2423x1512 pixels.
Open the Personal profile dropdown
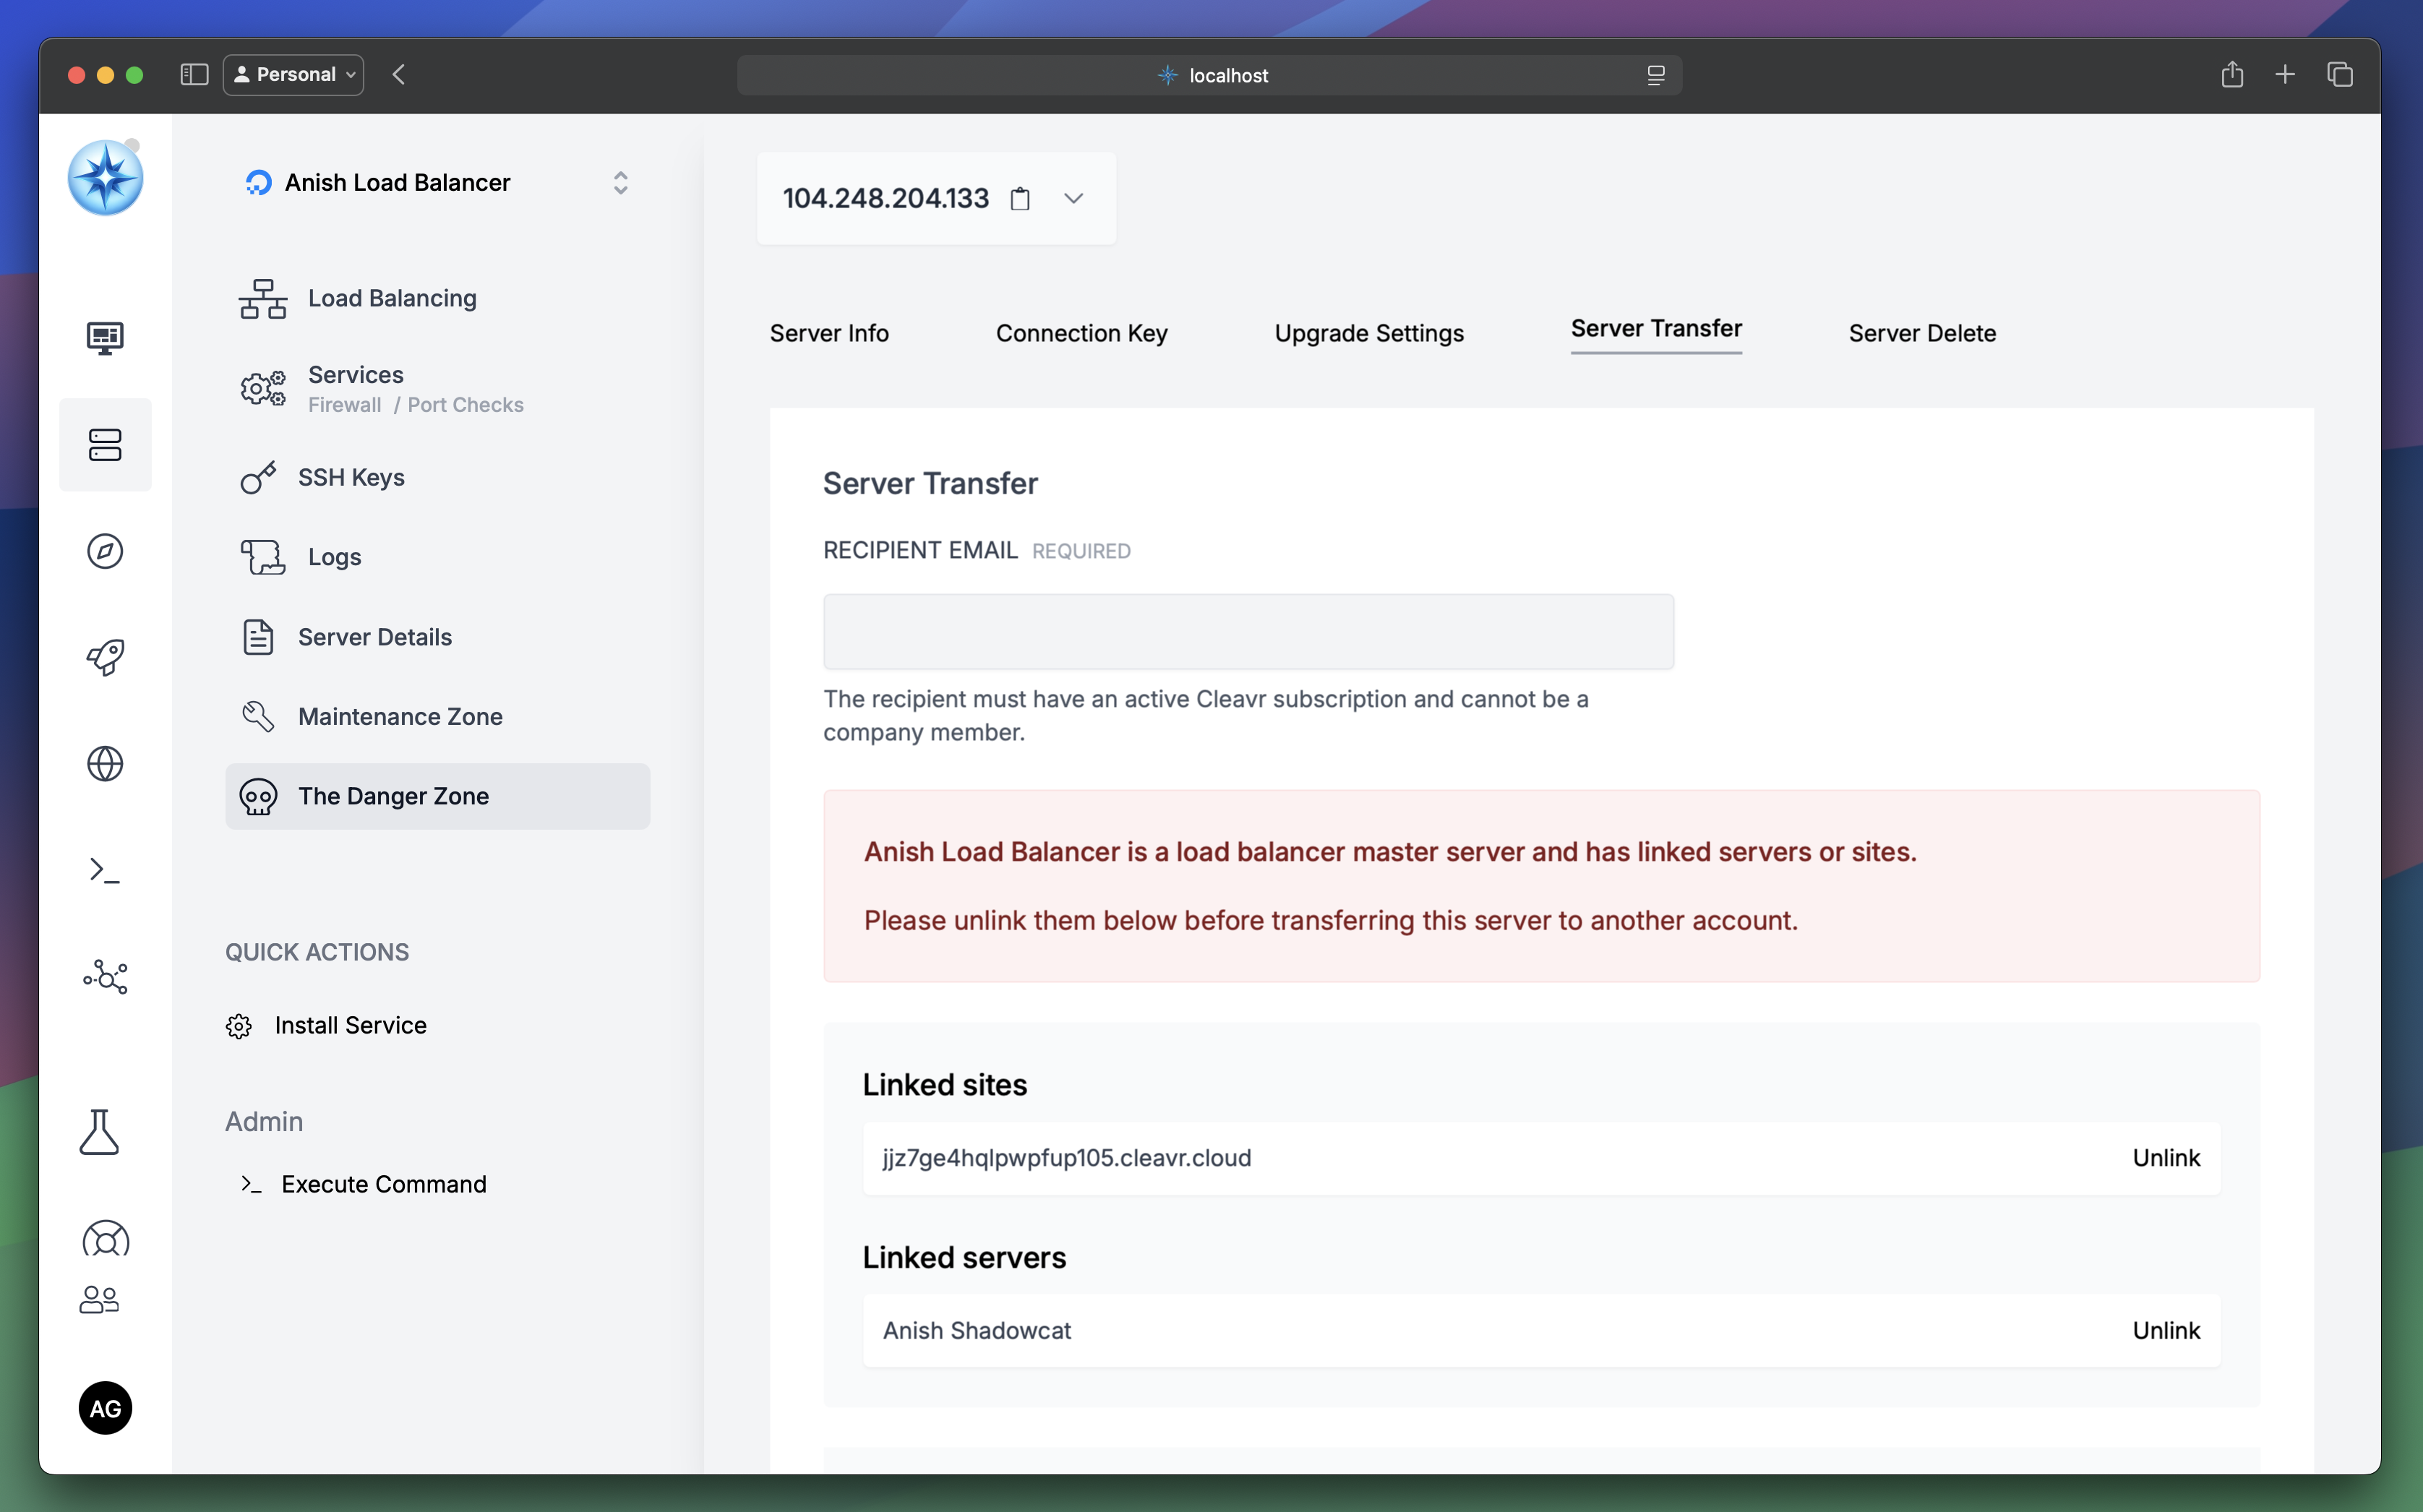[293, 75]
